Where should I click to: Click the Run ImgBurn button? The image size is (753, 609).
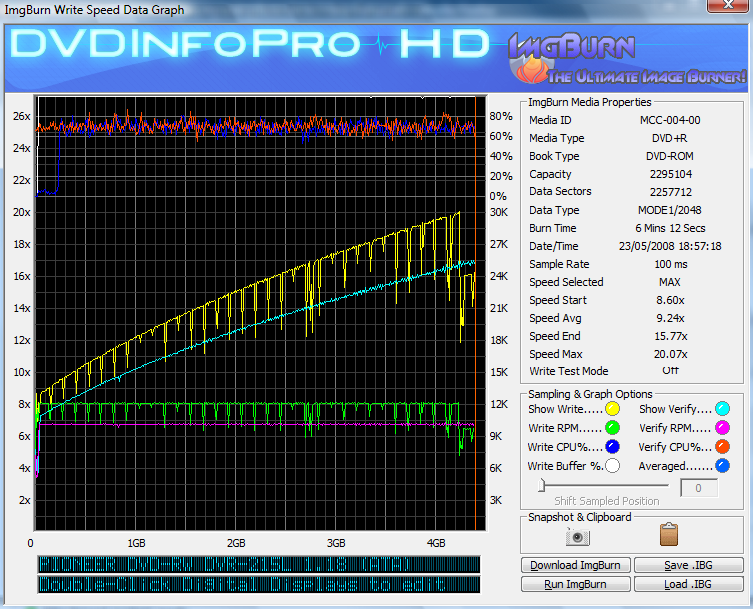(575, 584)
